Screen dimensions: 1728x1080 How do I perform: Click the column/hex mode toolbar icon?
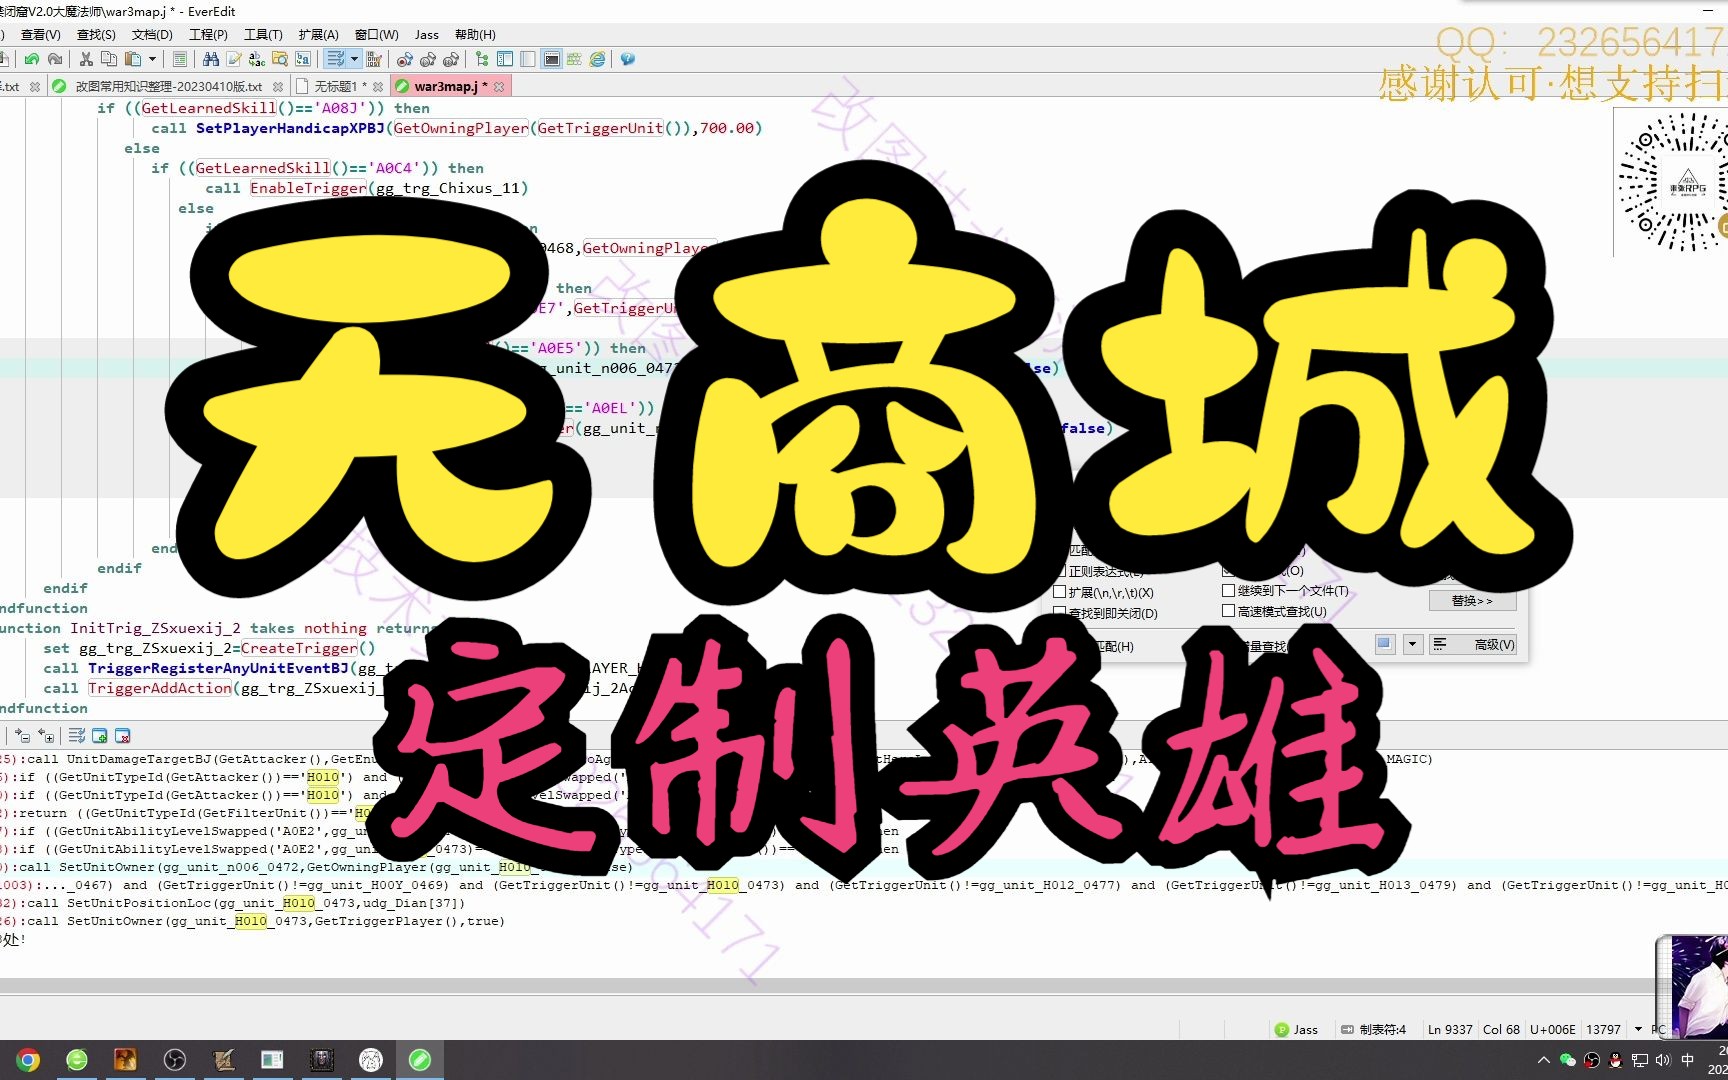click(x=374, y=60)
